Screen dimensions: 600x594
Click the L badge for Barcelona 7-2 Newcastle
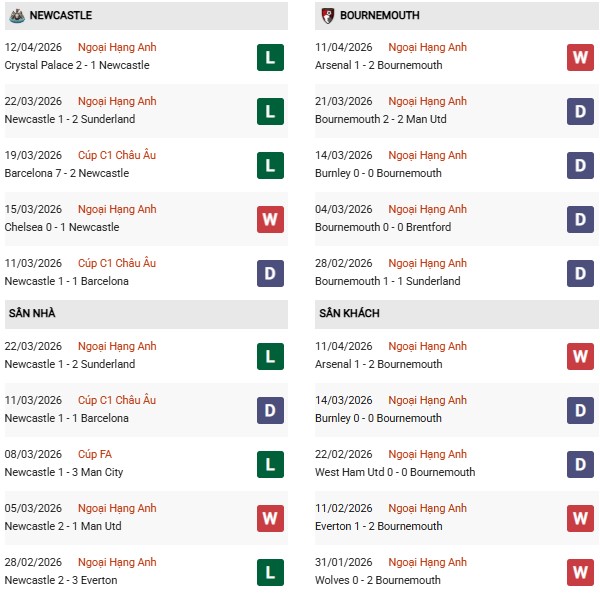click(269, 165)
